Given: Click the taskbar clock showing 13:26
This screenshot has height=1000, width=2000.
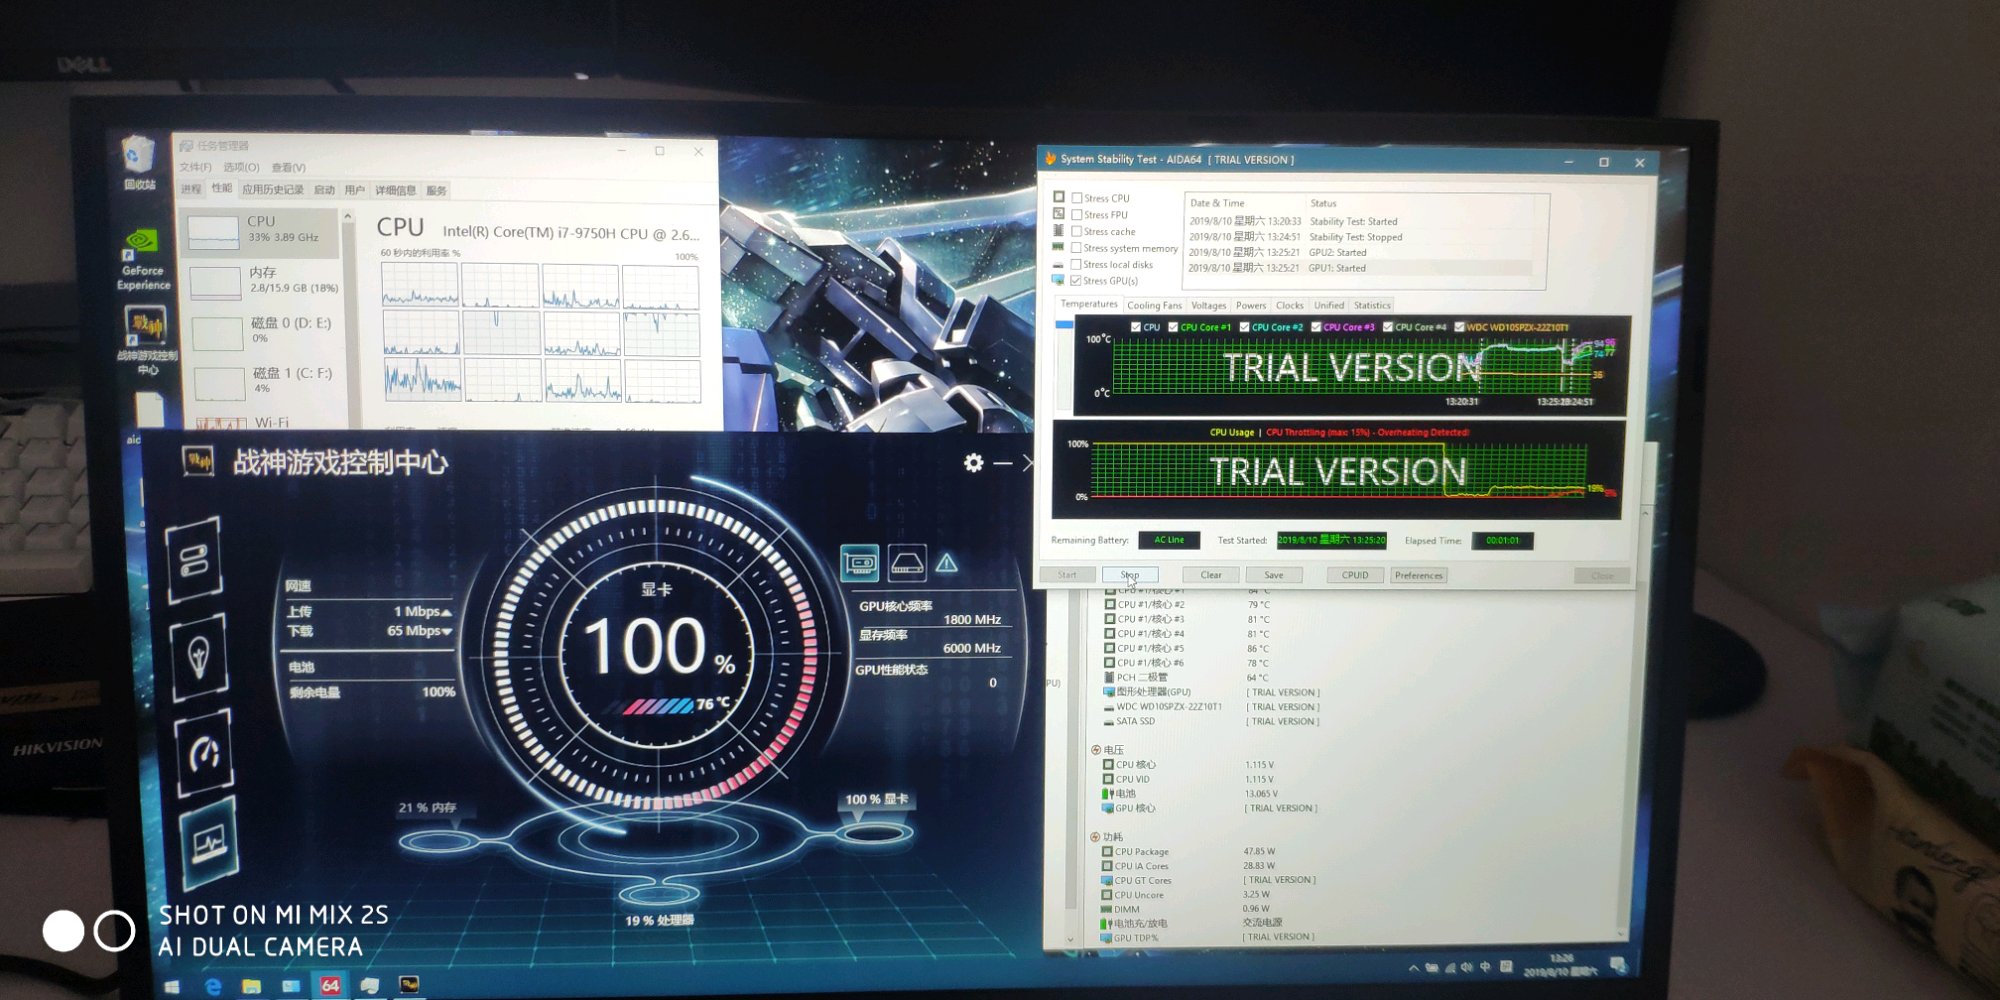Looking at the screenshot, I should [1560, 964].
